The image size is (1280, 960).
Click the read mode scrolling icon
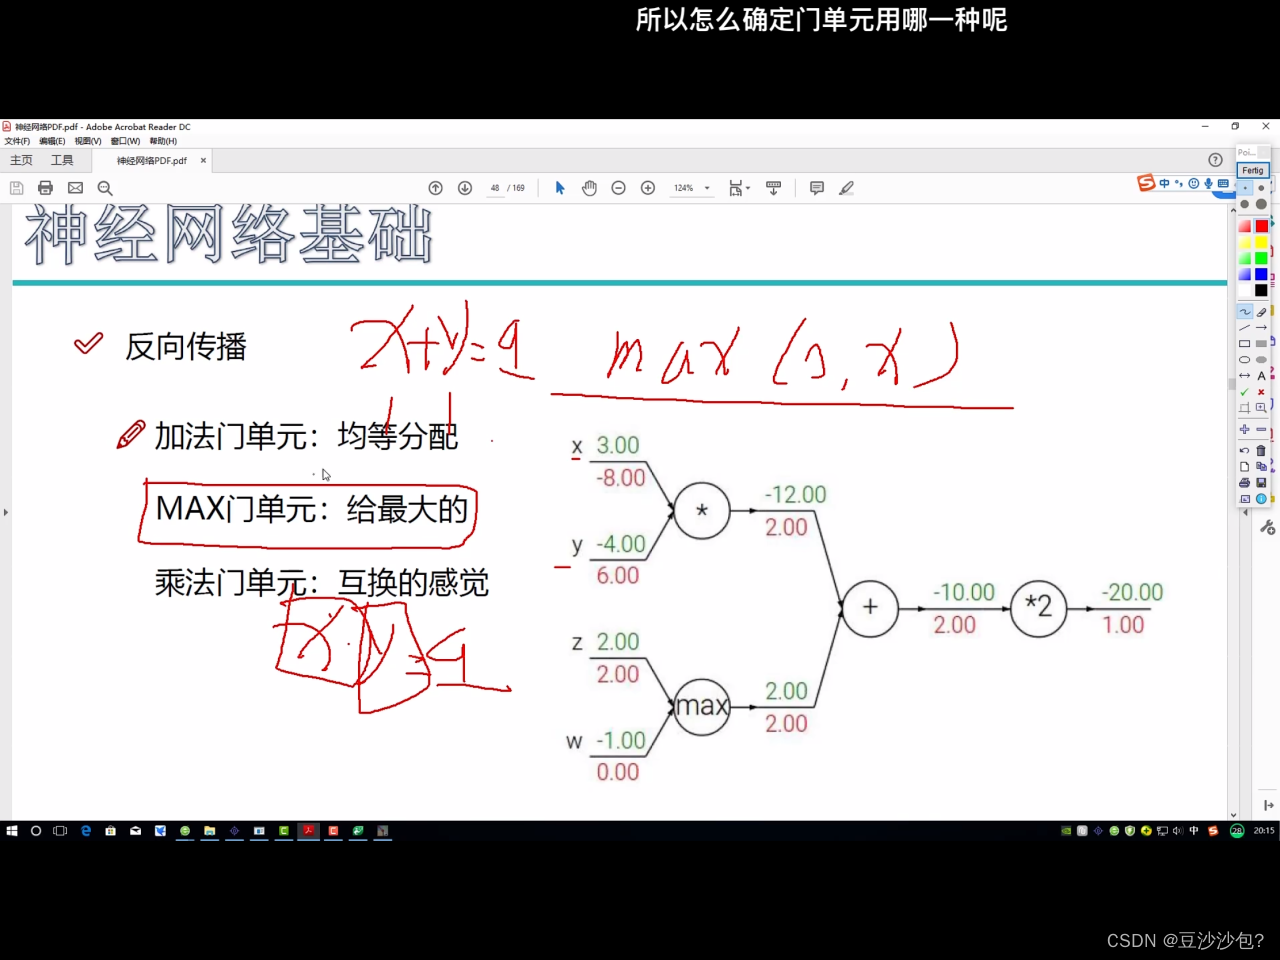(x=773, y=188)
